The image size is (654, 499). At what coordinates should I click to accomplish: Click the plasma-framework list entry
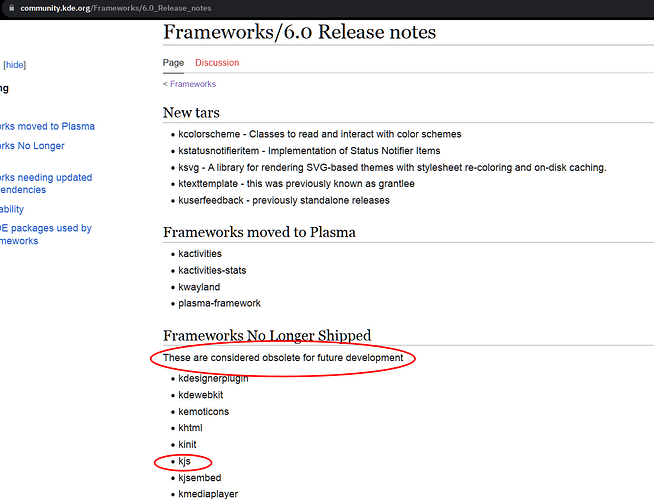click(x=219, y=303)
